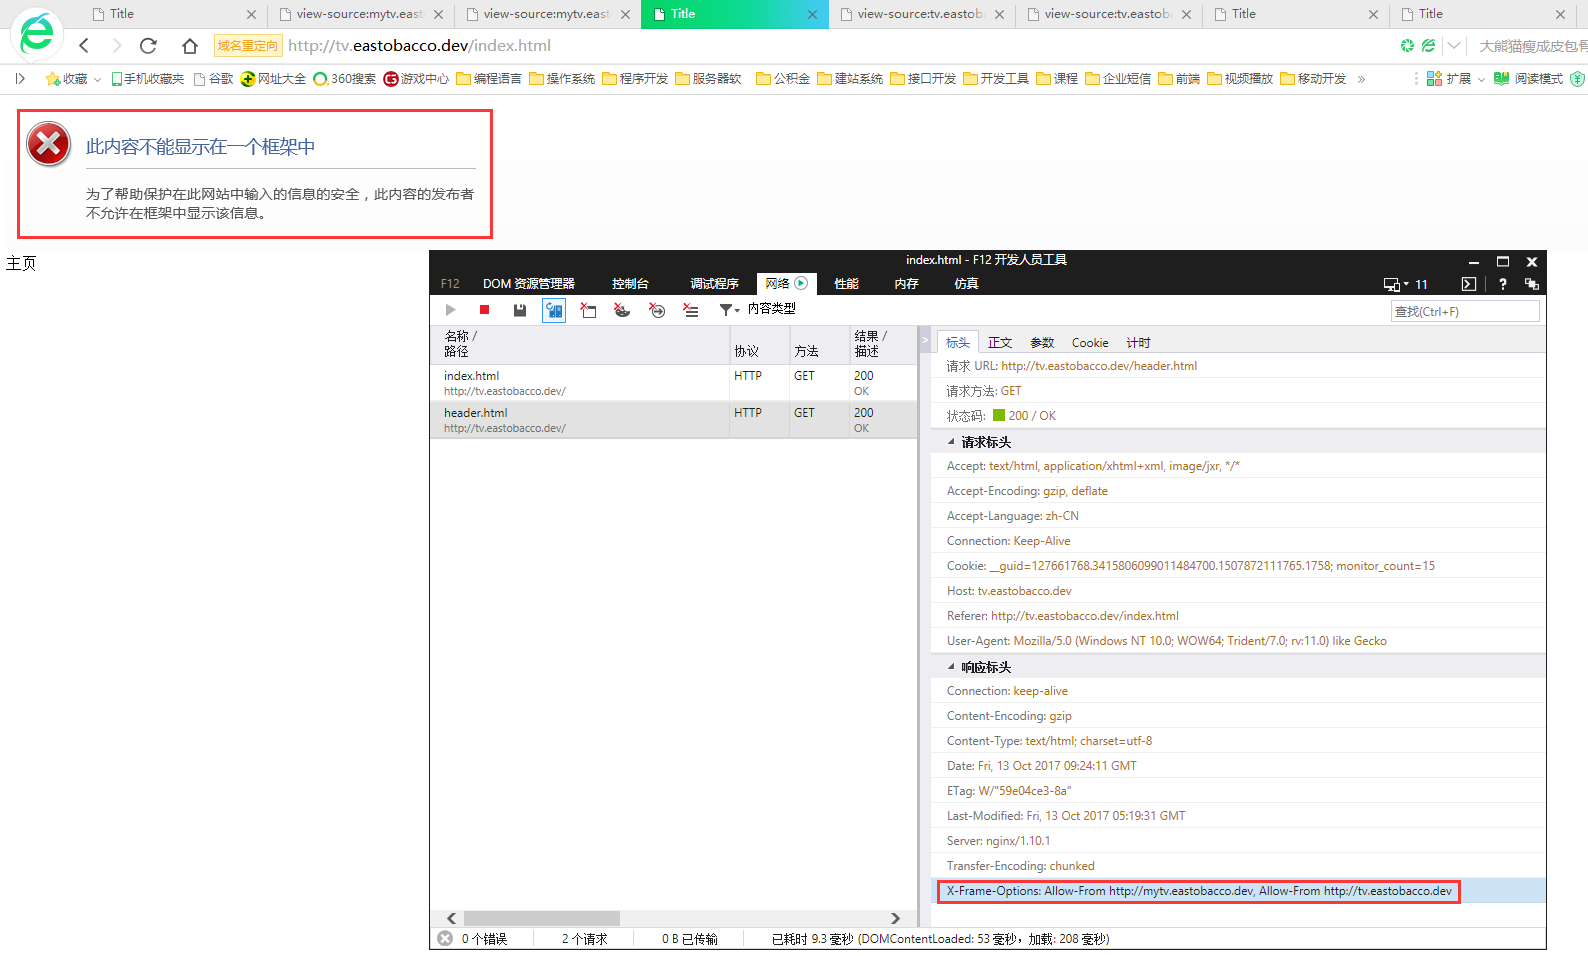The height and width of the screenshot is (956, 1588).
Task: Click the 查找 search field in DevTools
Action: [x=1464, y=312]
